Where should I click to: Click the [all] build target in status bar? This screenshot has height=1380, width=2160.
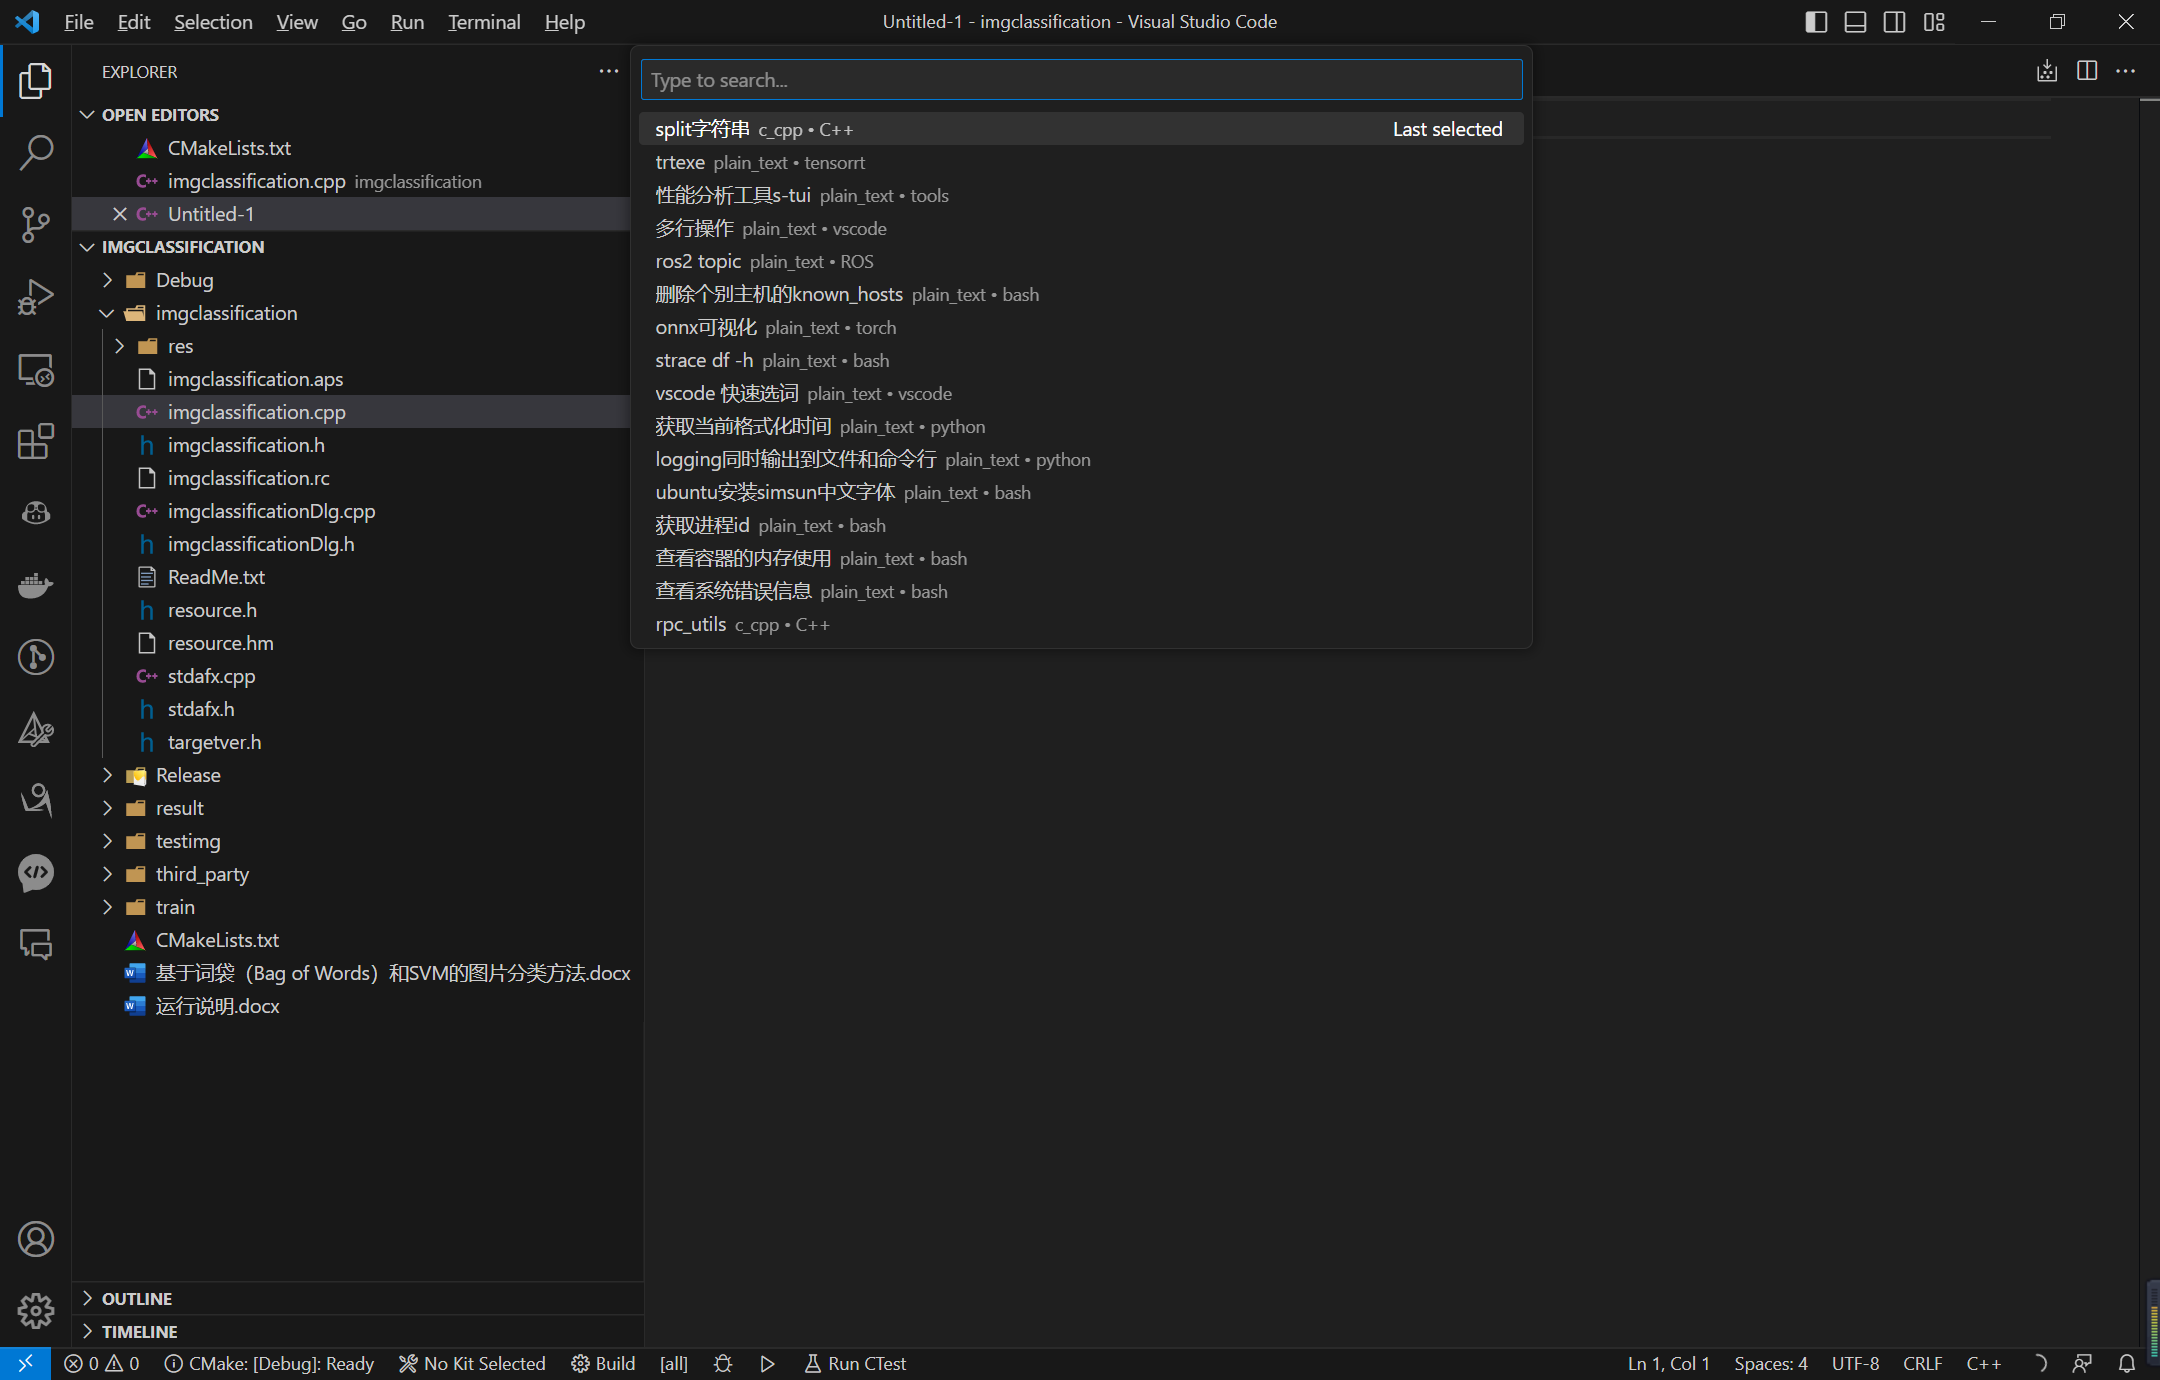tap(674, 1364)
